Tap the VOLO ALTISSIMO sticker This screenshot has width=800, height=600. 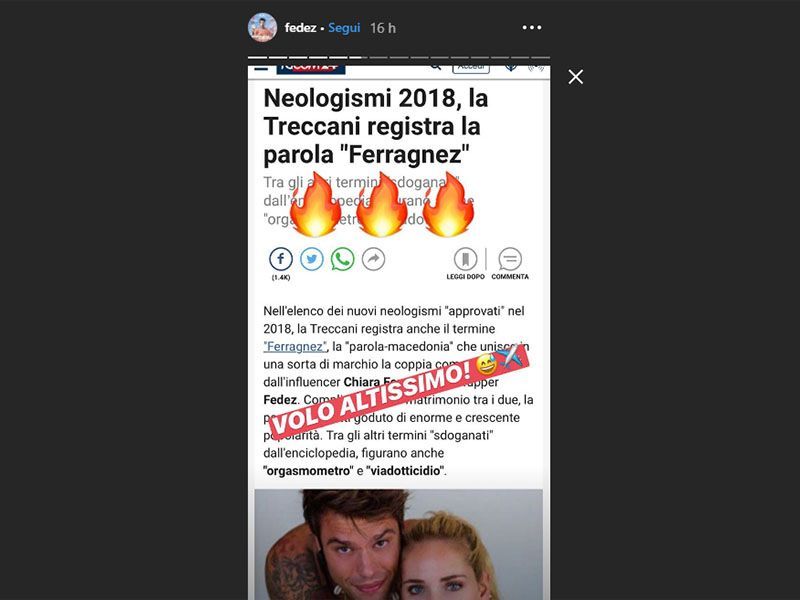(x=399, y=392)
